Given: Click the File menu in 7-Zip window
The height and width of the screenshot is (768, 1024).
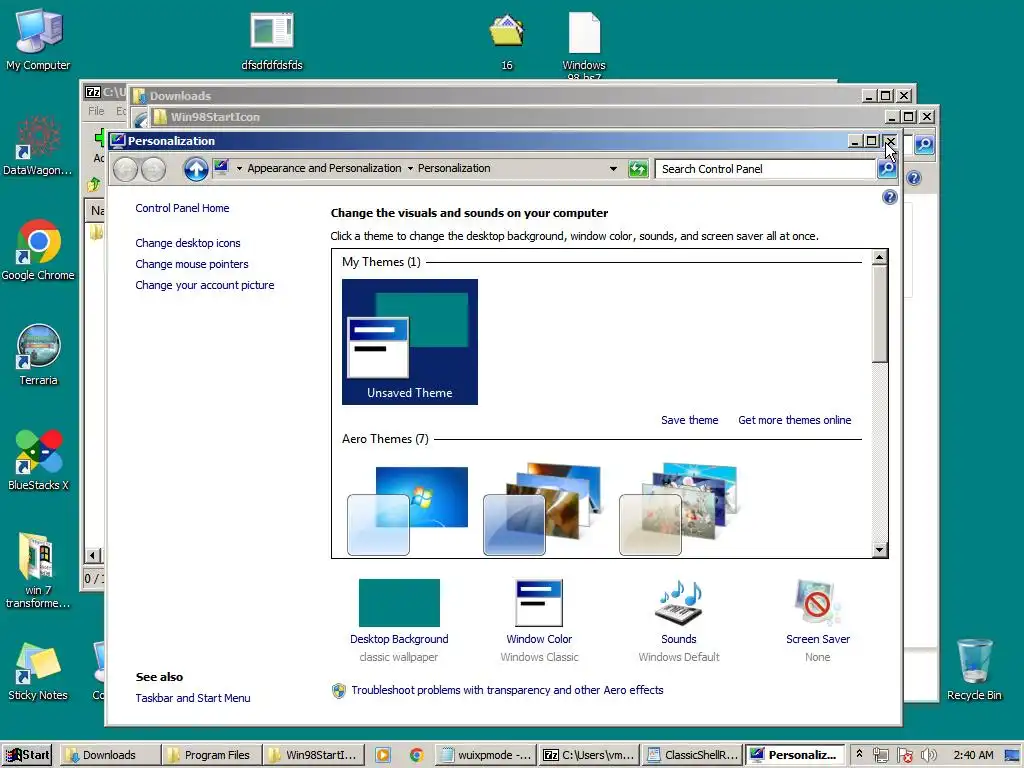Looking at the screenshot, I should [96, 111].
